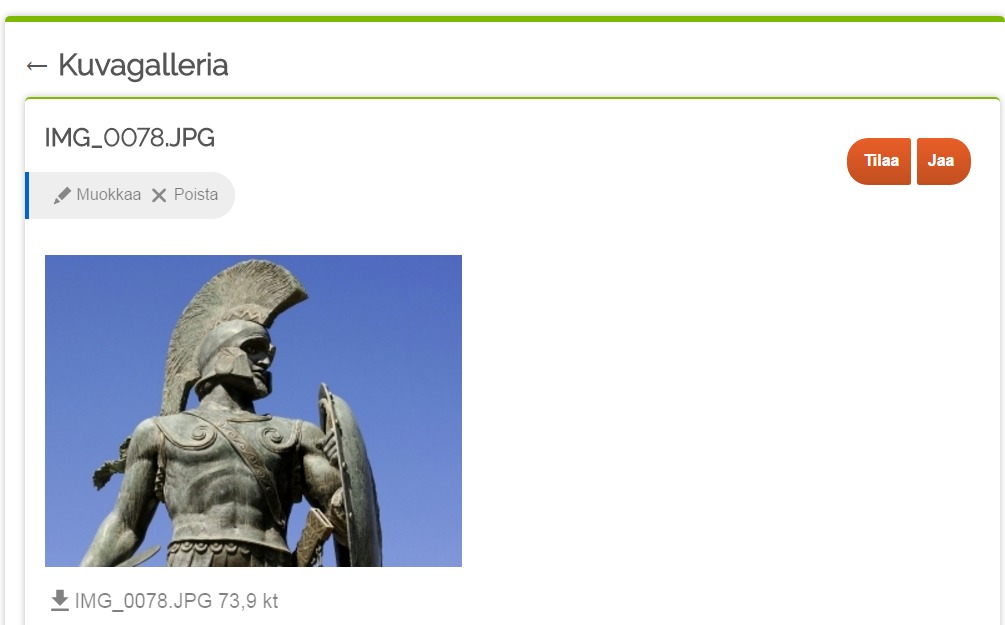Click the download arrow icon below photo
The image size is (1005, 625).
pyautogui.click(x=60, y=601)
